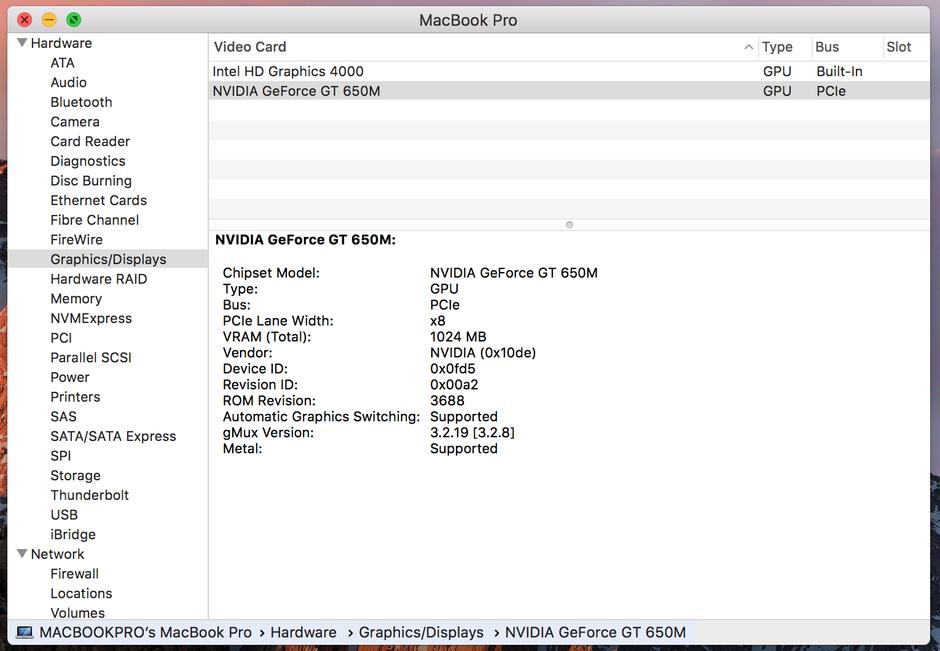The width and height of the screenshot is (940, 651).
Task: Open the SPI category
Action: tap(61, 456)
